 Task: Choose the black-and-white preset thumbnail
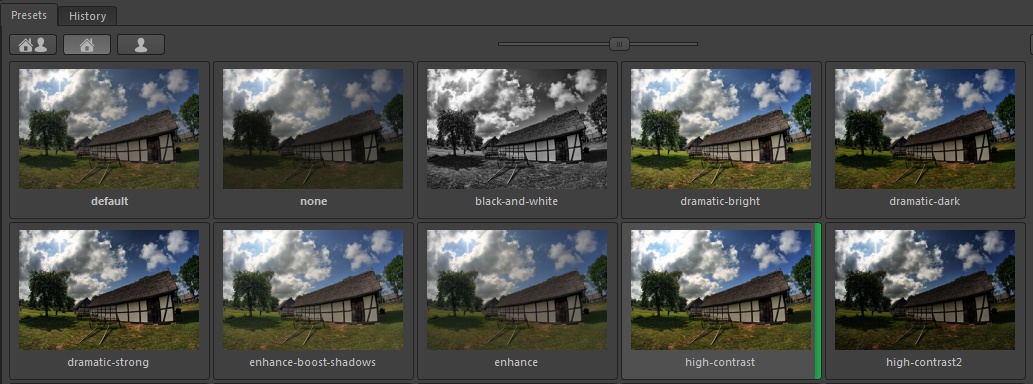coord(517,129)
